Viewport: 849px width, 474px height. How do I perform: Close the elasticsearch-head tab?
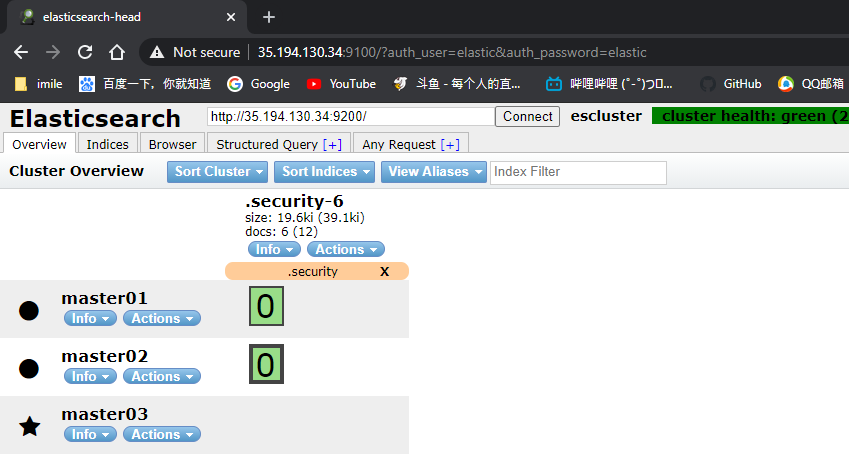point(231,17)
